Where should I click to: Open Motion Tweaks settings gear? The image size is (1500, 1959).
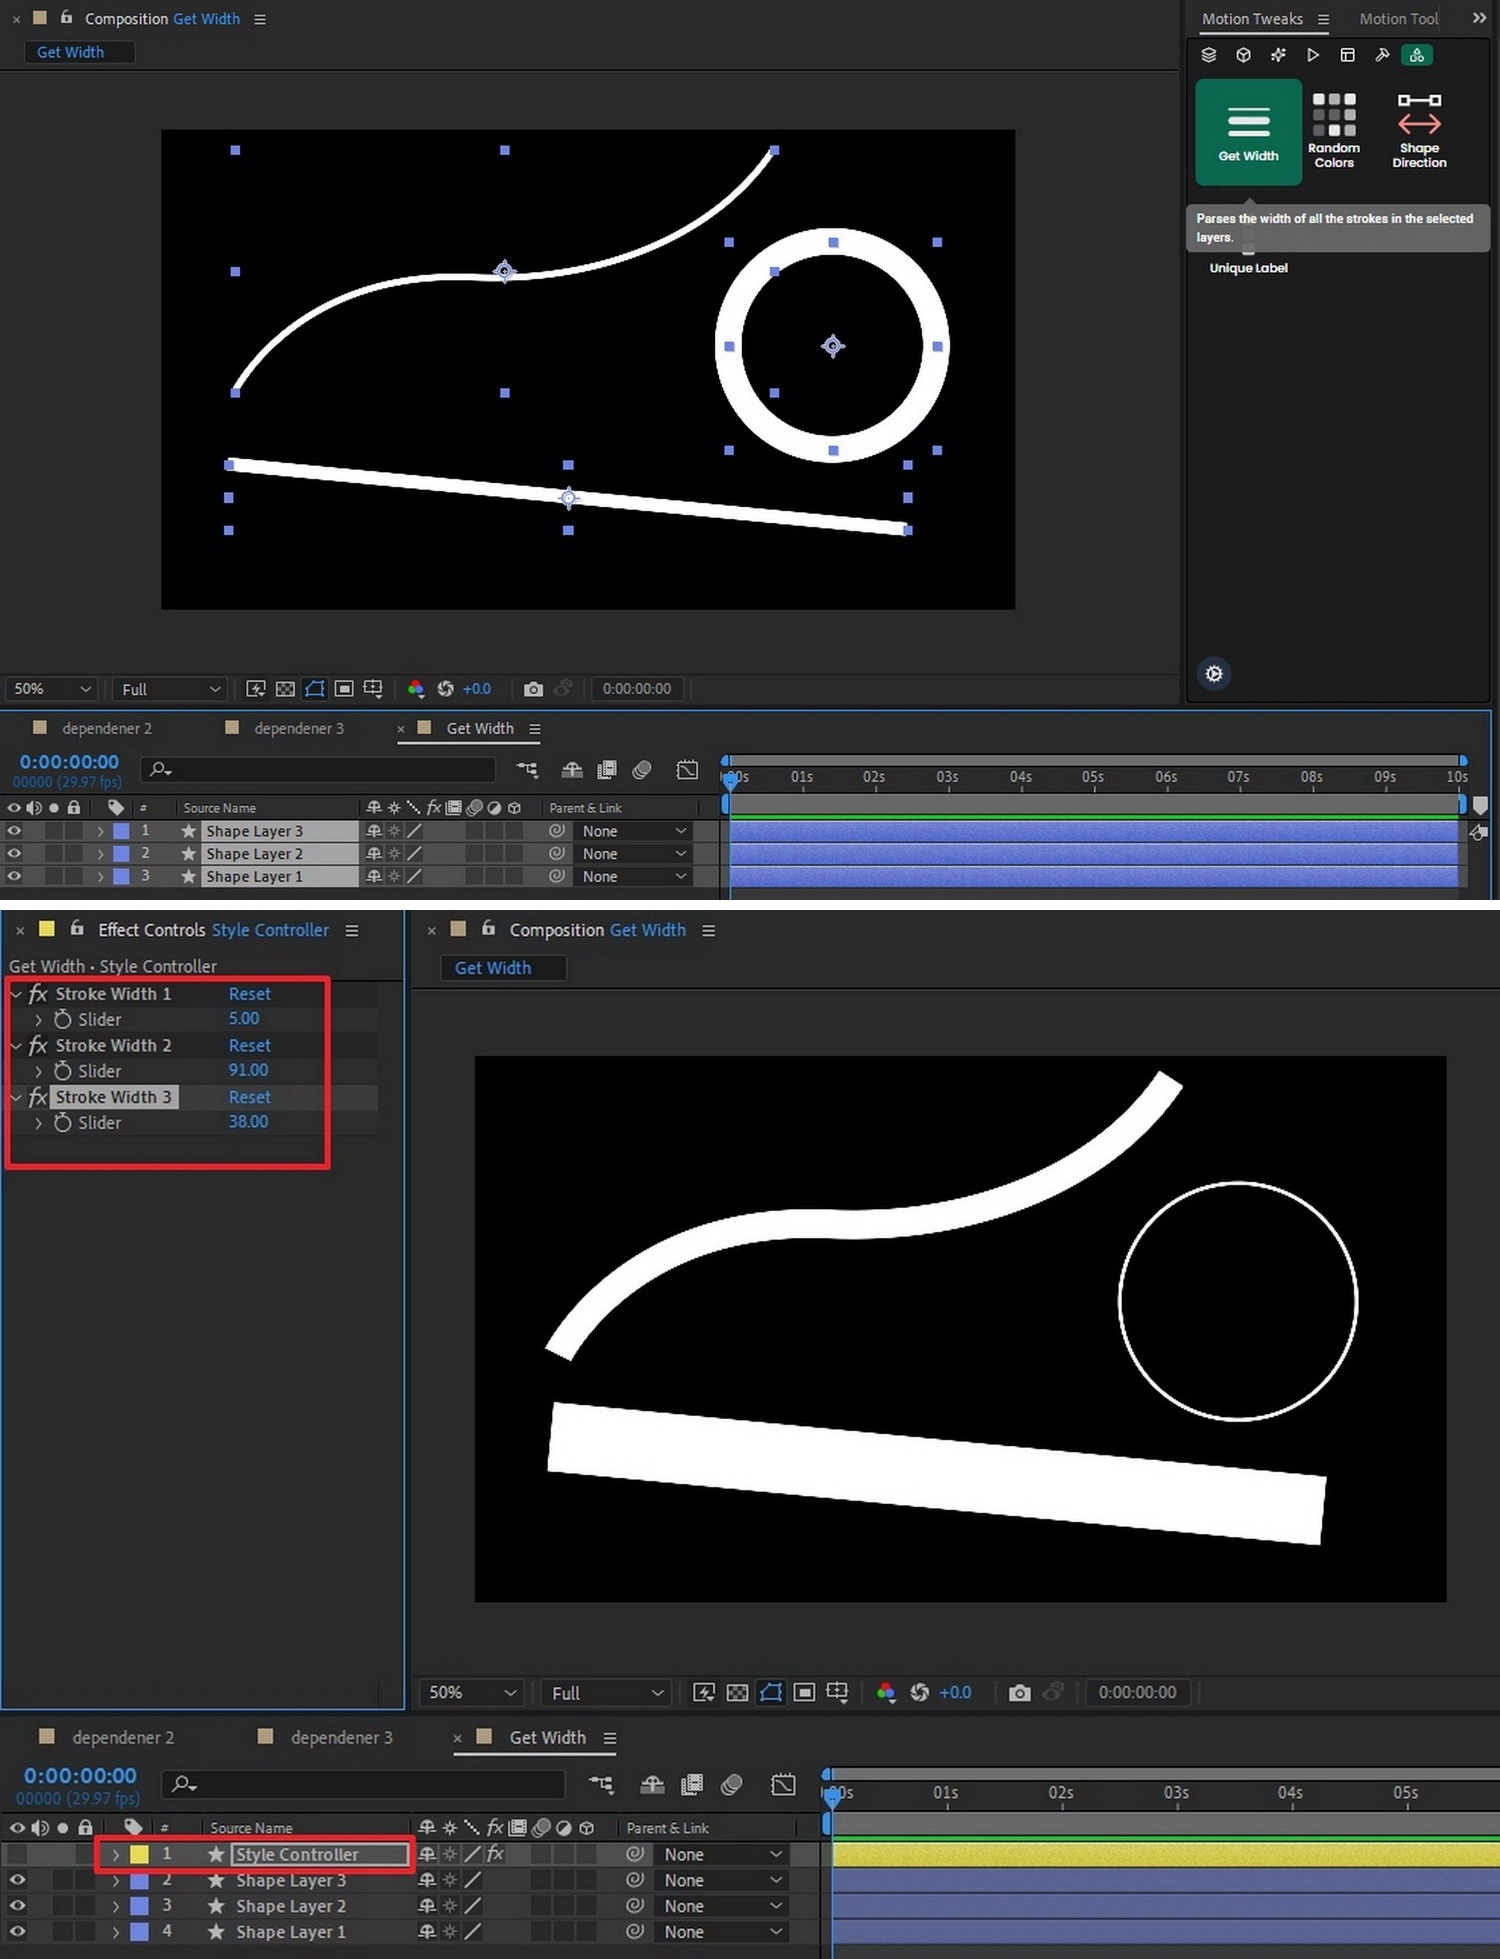pyautogui.click(x=1214, y=674)
